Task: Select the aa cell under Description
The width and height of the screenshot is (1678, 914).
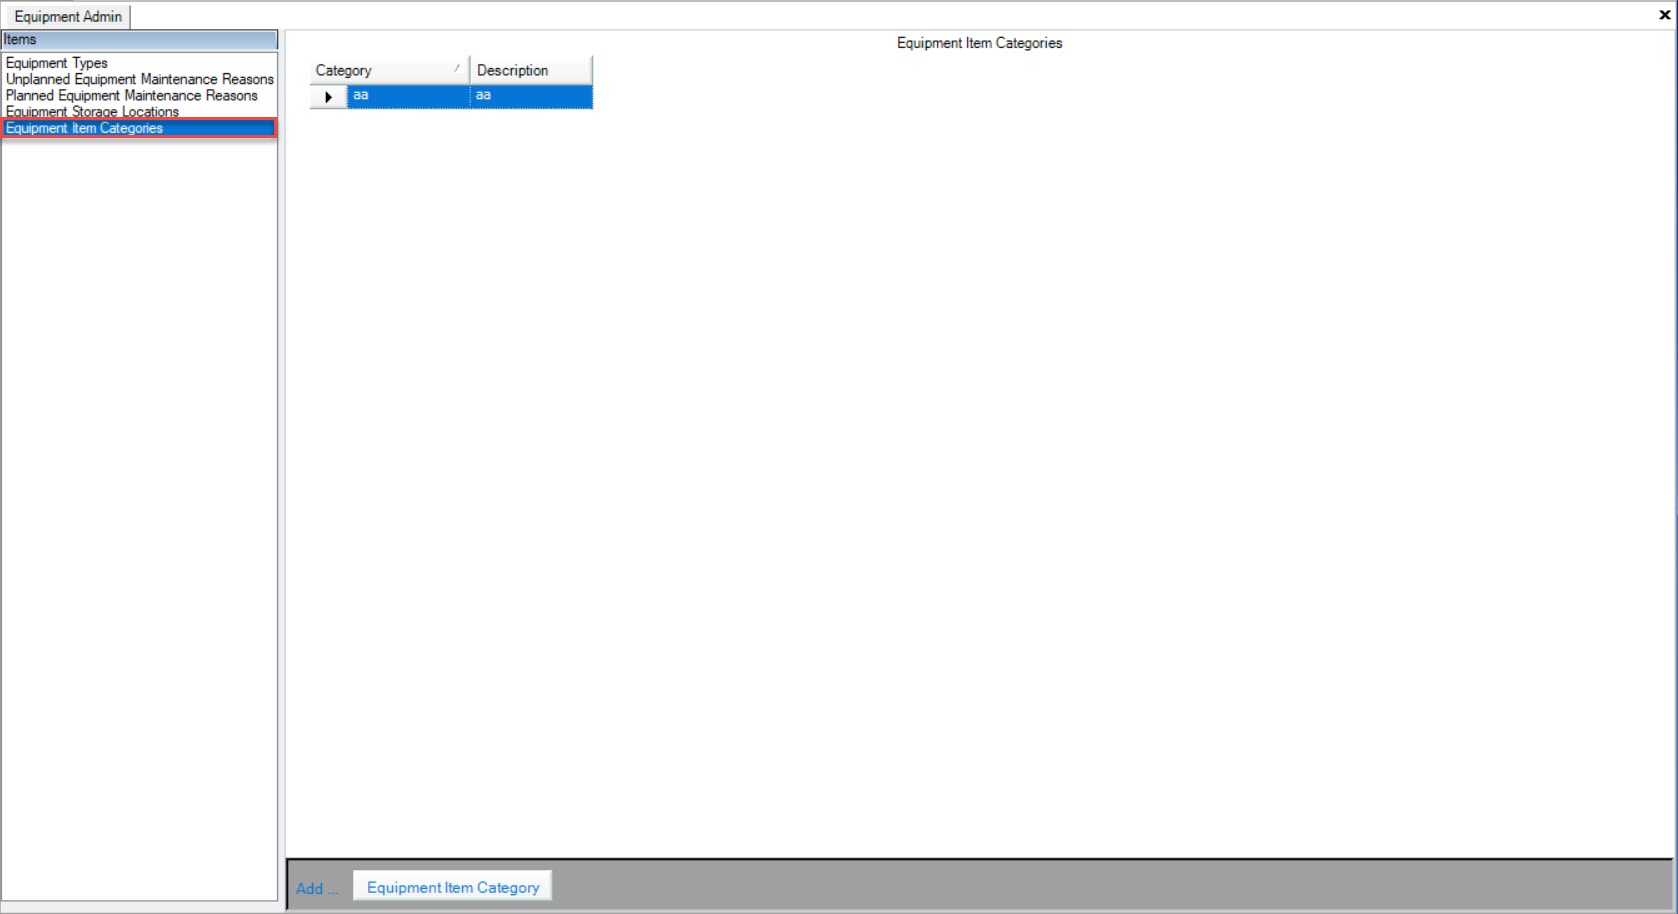Action: tap(531, 96)
